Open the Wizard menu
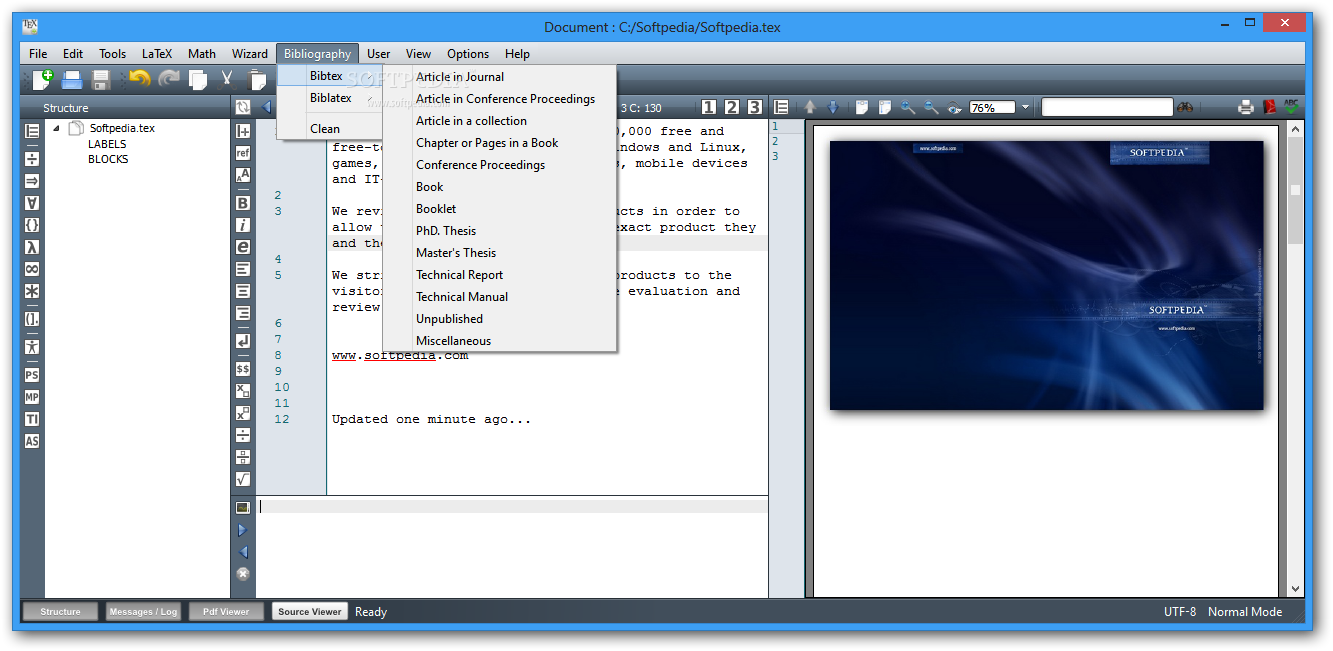This screenshot has width=1333, height=651. (x=250, y=54)
